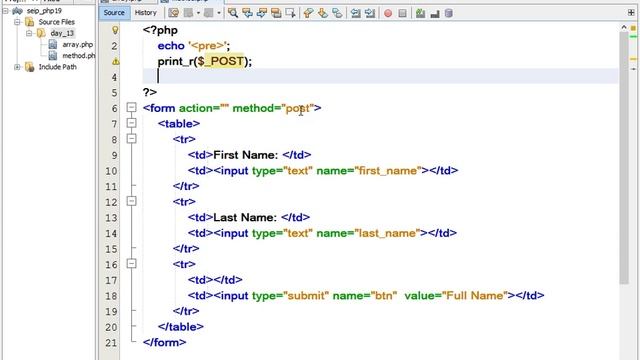640x360 pixels.
Task: Click black chart-like toolbar icon
Action: (x=435, y=13)
